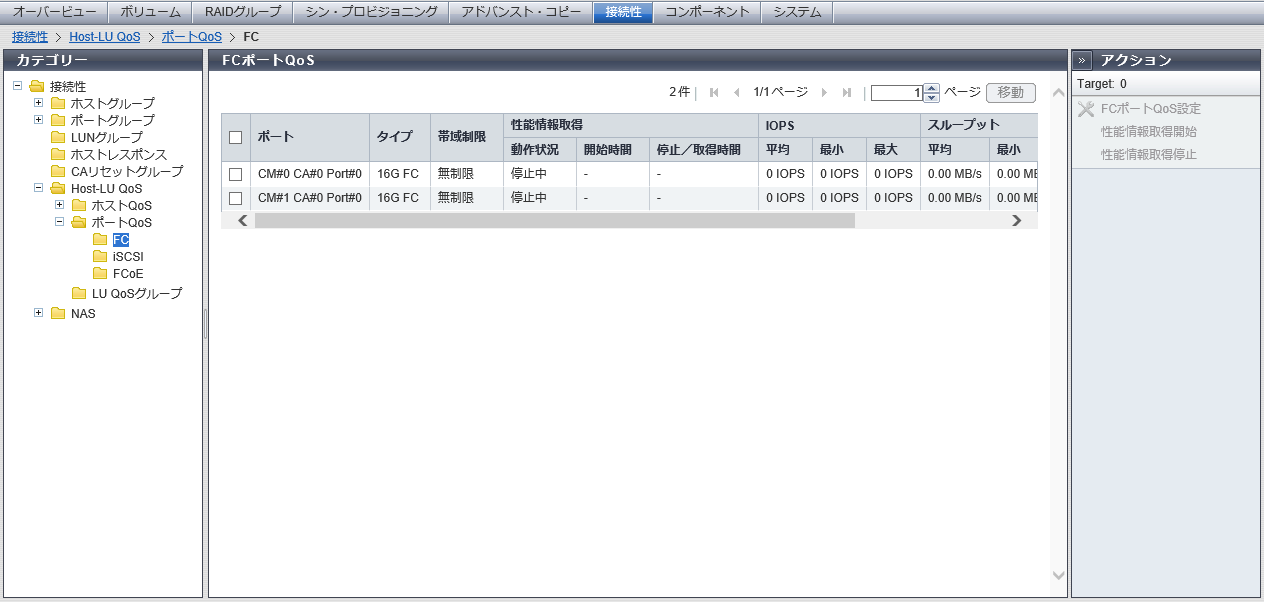Viewport: 1264px width, 602px height.
Task: Click the last page pagination icon
Action: coord(847,93)
